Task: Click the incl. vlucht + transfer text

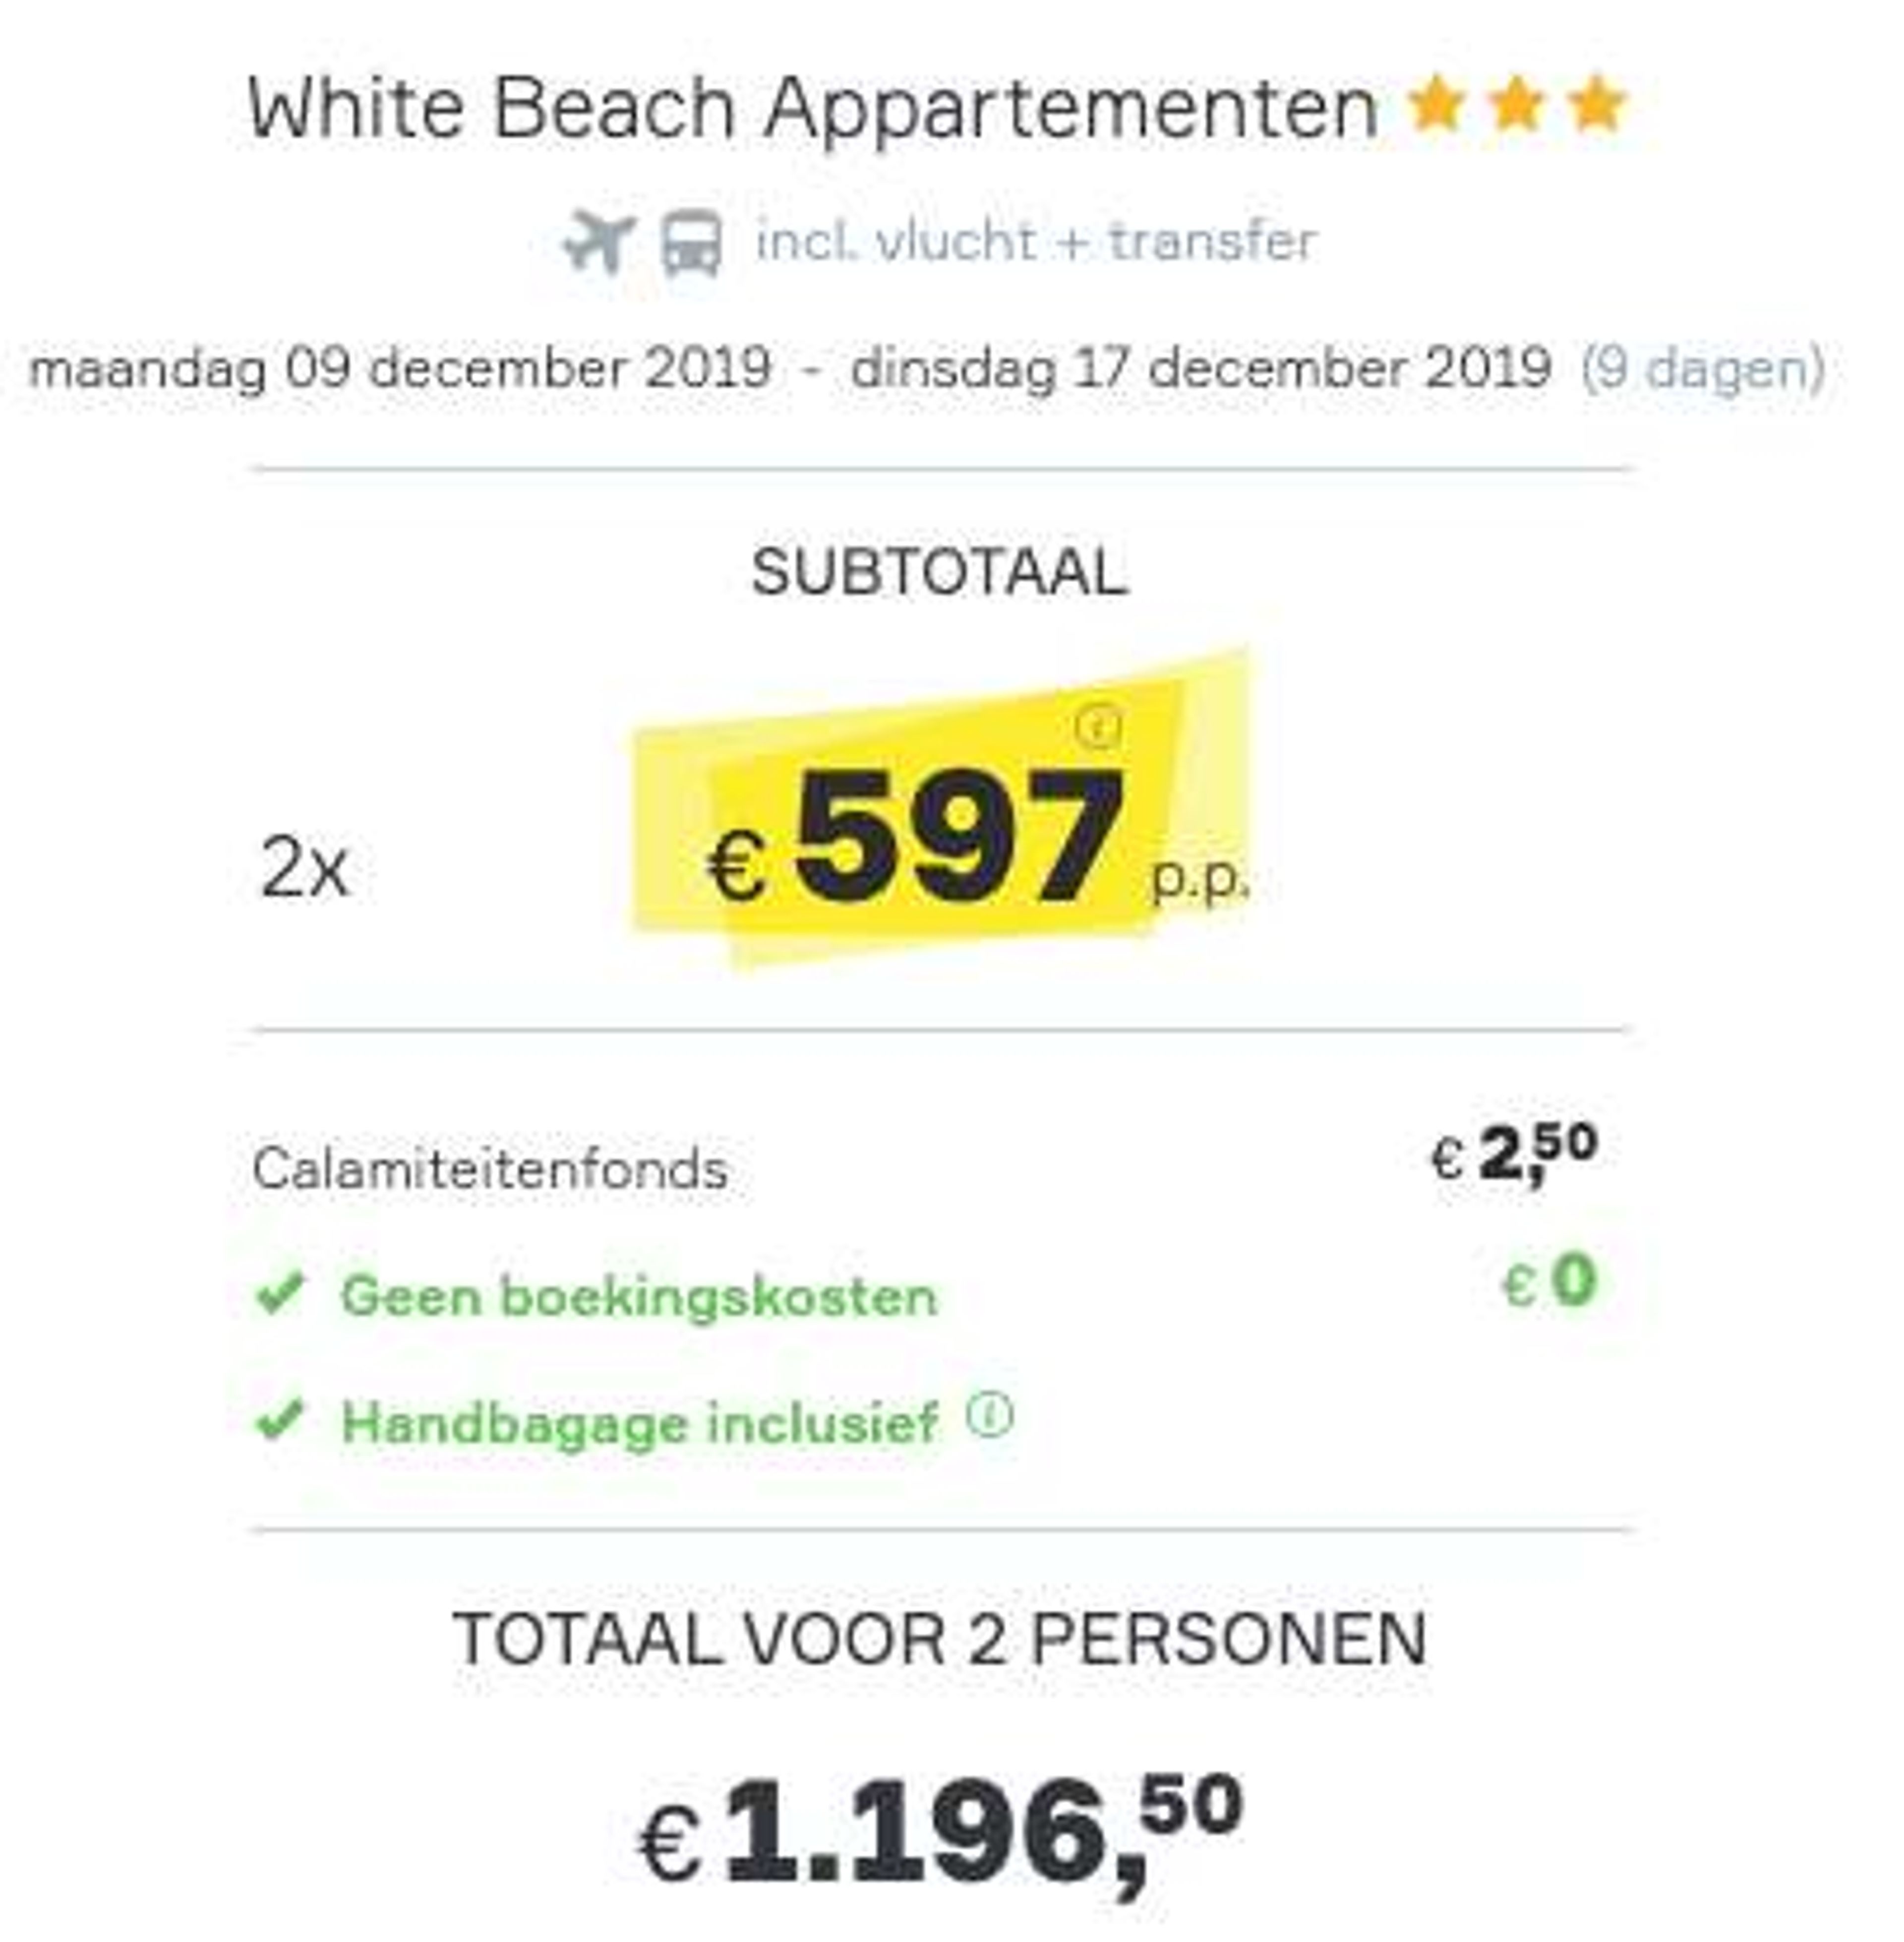Action: point(1036,242)
